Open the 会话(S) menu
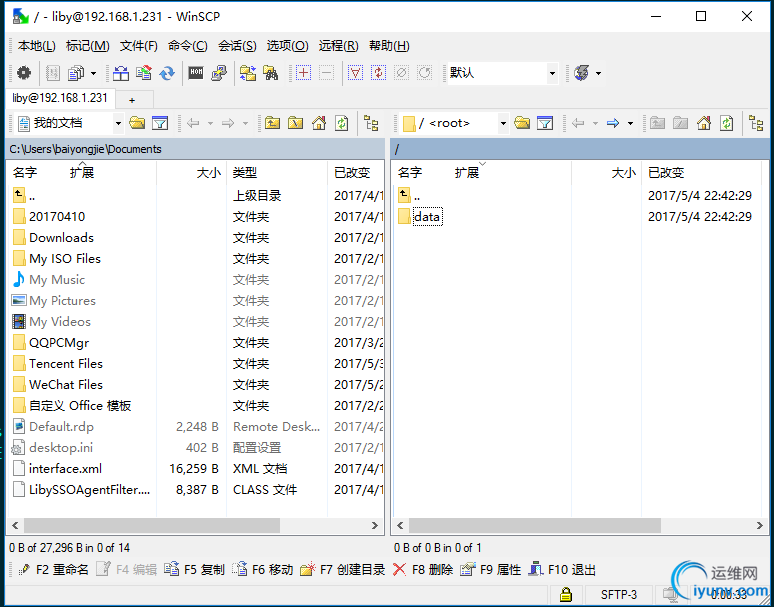This screenshot has width=774, height=607. pos(237,46)
